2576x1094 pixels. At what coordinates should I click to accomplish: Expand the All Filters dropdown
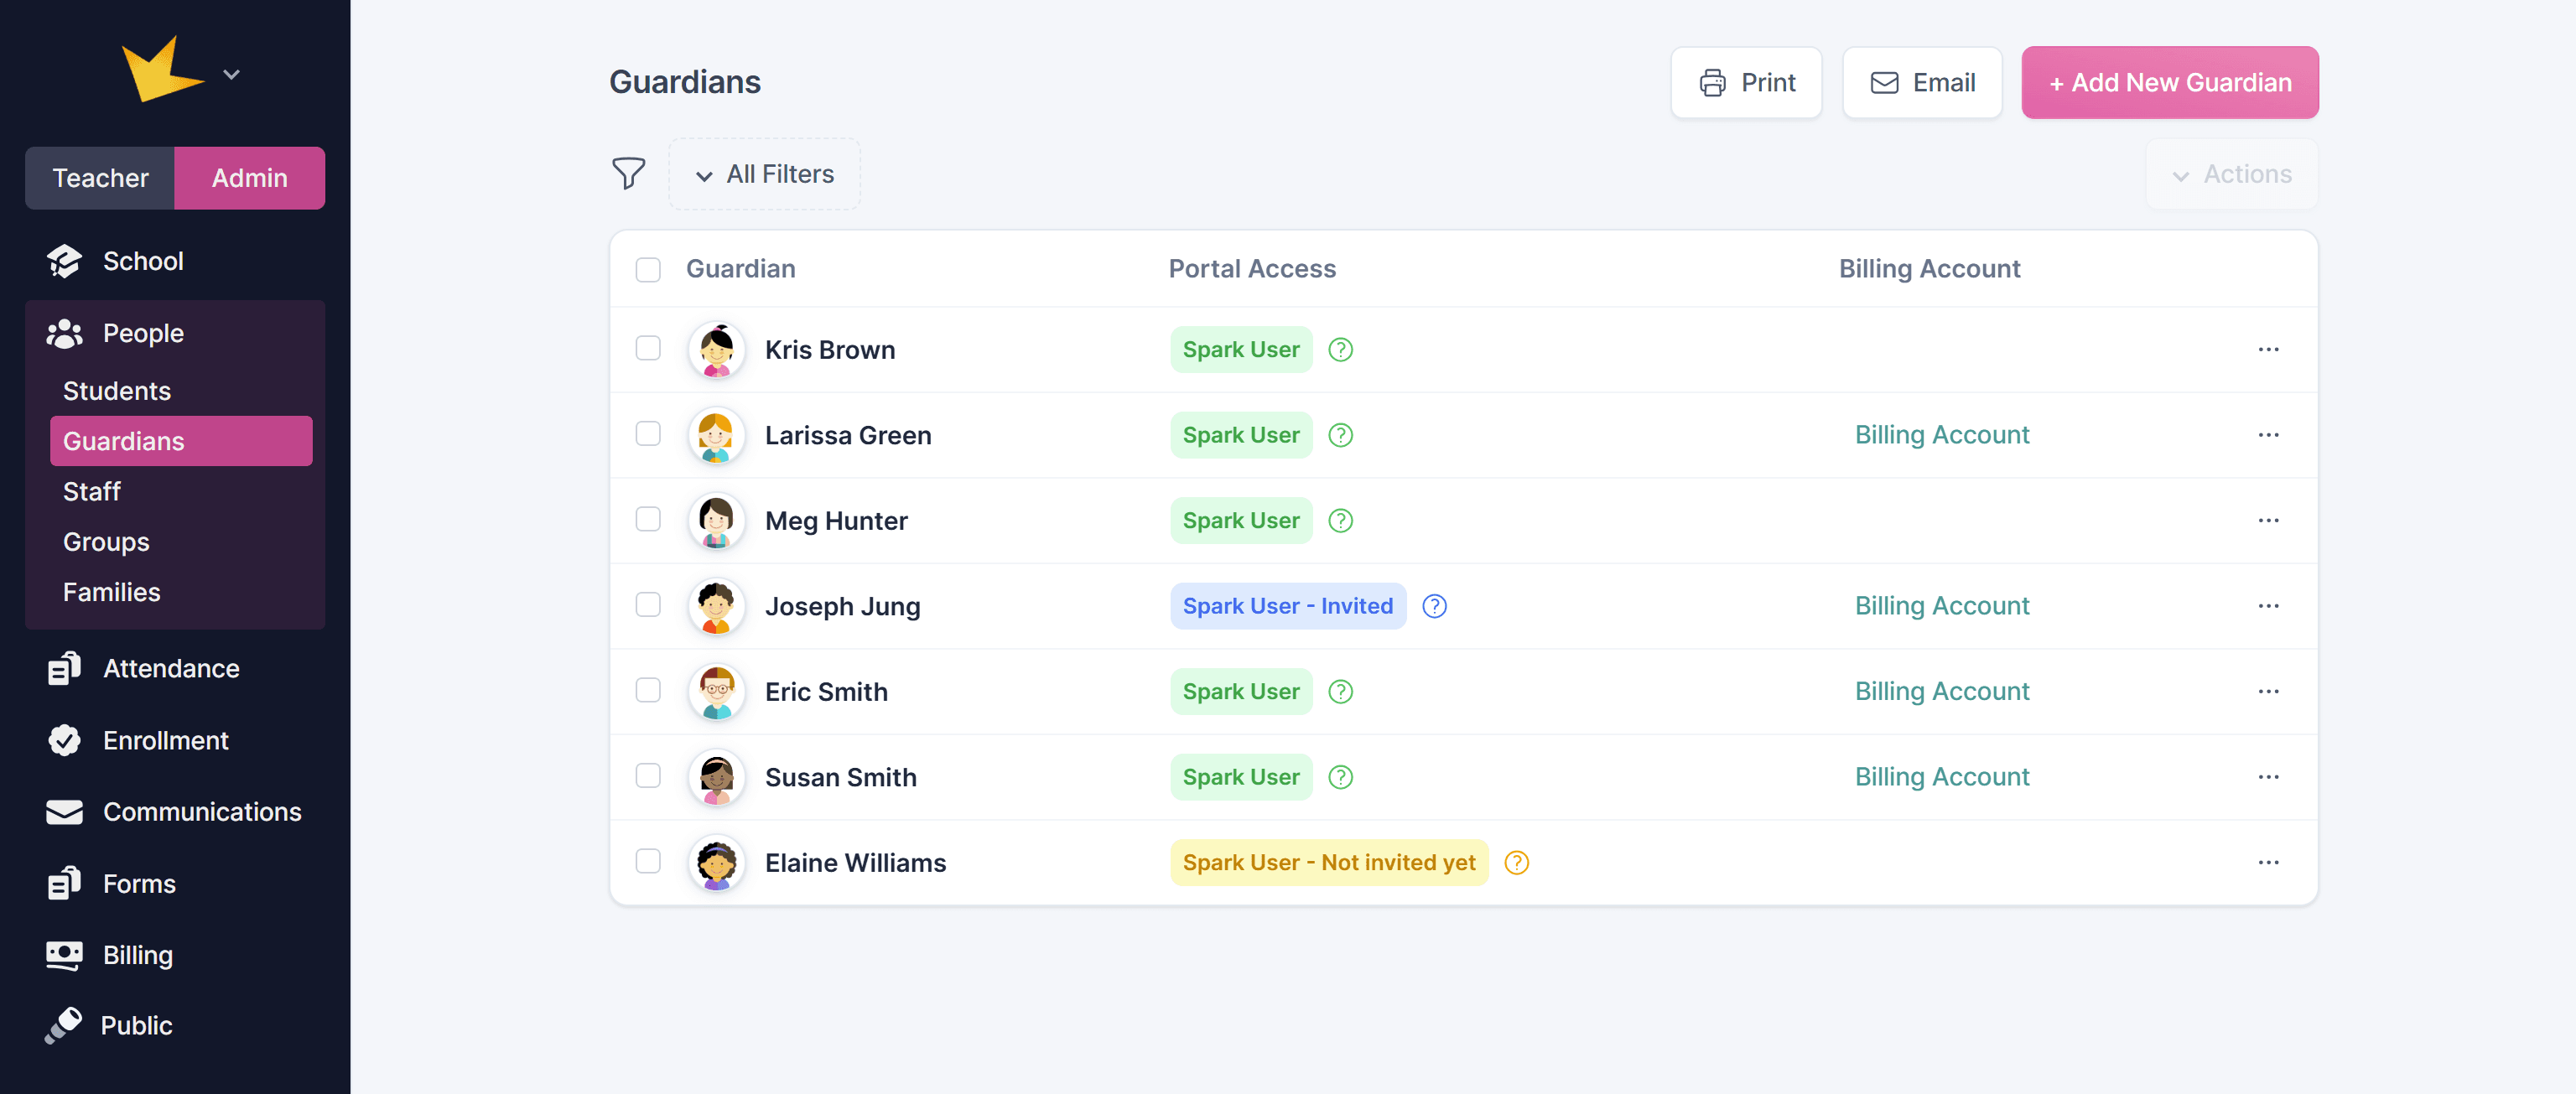pyautogui.click(x=765, y=175)
